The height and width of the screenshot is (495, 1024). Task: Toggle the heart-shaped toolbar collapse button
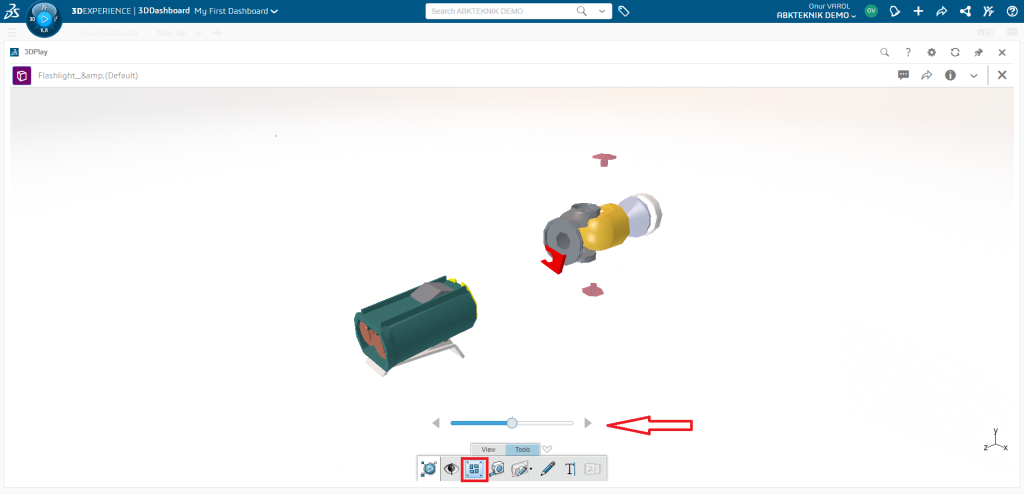[x=547, y=449]
